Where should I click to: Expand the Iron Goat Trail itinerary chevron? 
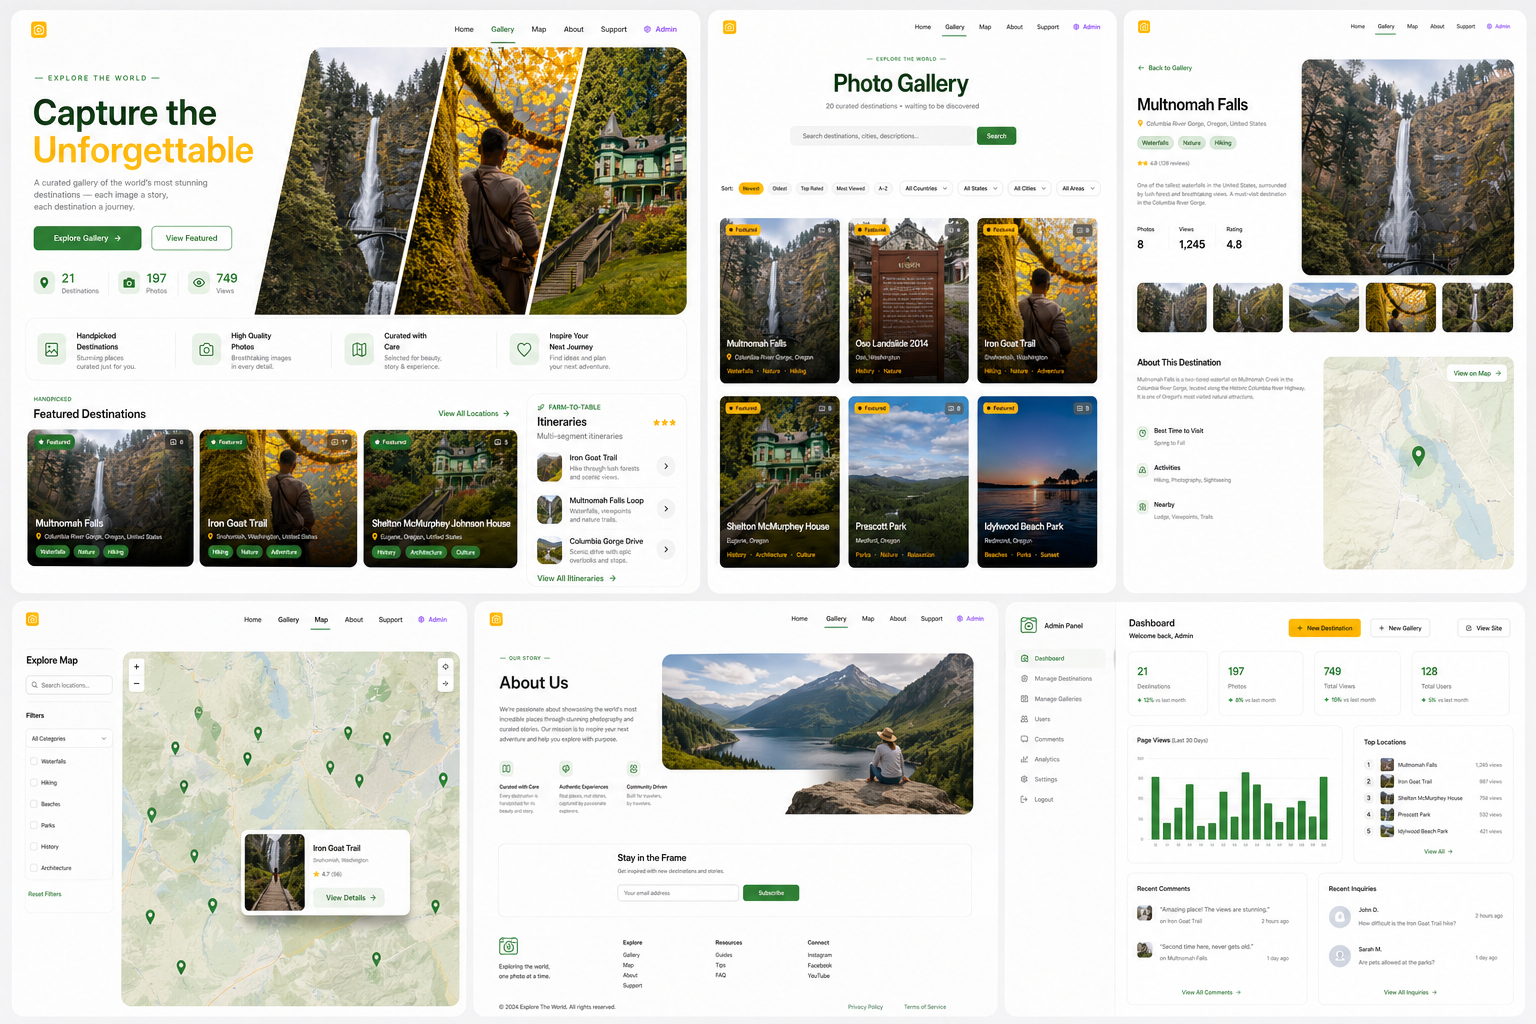(x=666, y=466)
